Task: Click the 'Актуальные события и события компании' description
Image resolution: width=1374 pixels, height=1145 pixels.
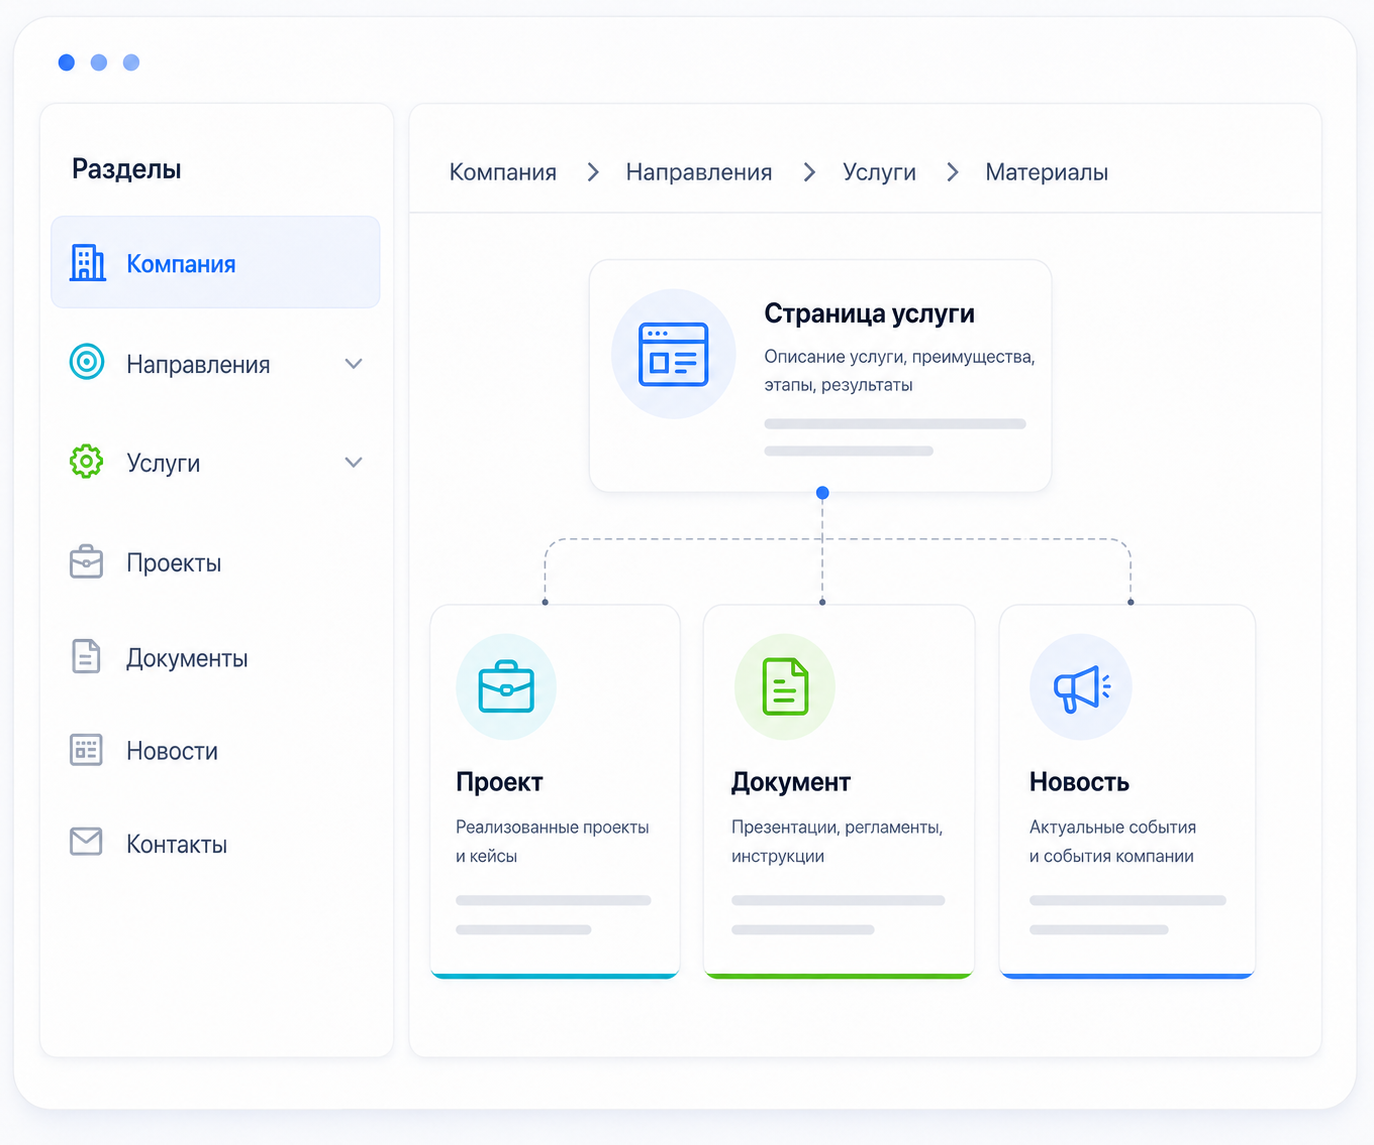Action: pos(1112,842)
